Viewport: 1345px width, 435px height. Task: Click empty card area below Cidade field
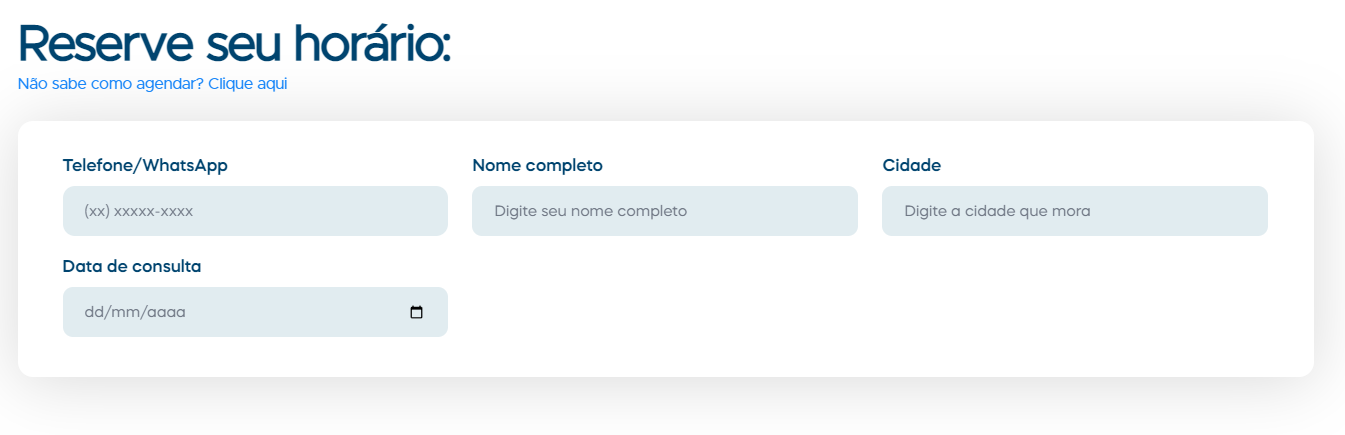1074,310
